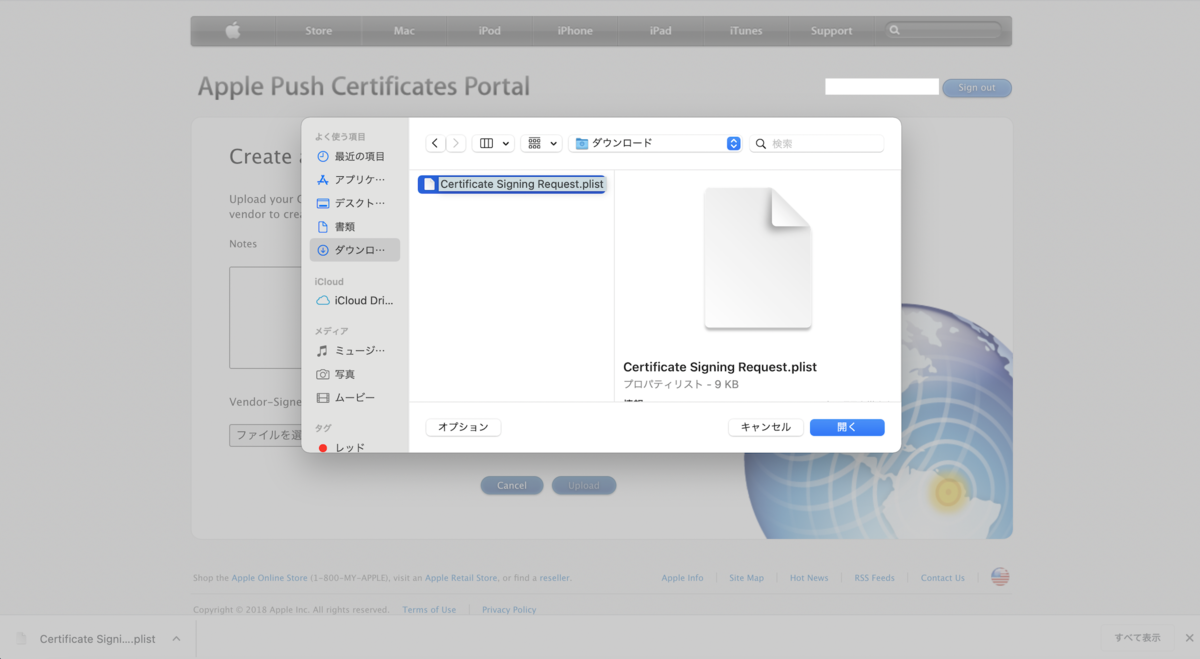
Task: Open the Support tab in Apple nav
Action: [832, 31]
